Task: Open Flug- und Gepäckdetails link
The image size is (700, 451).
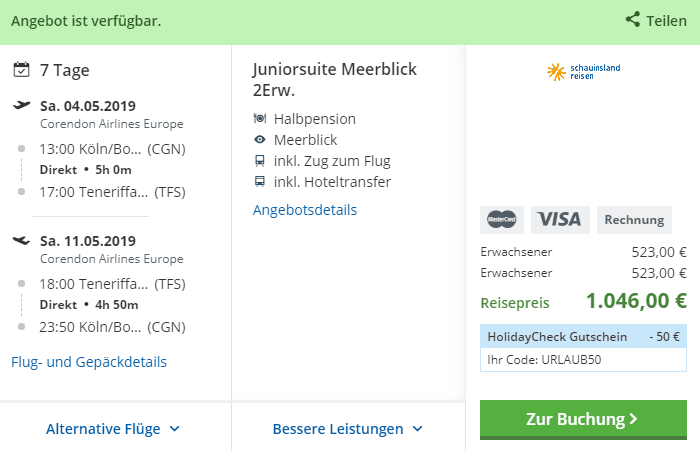Action: coord(89,362)
